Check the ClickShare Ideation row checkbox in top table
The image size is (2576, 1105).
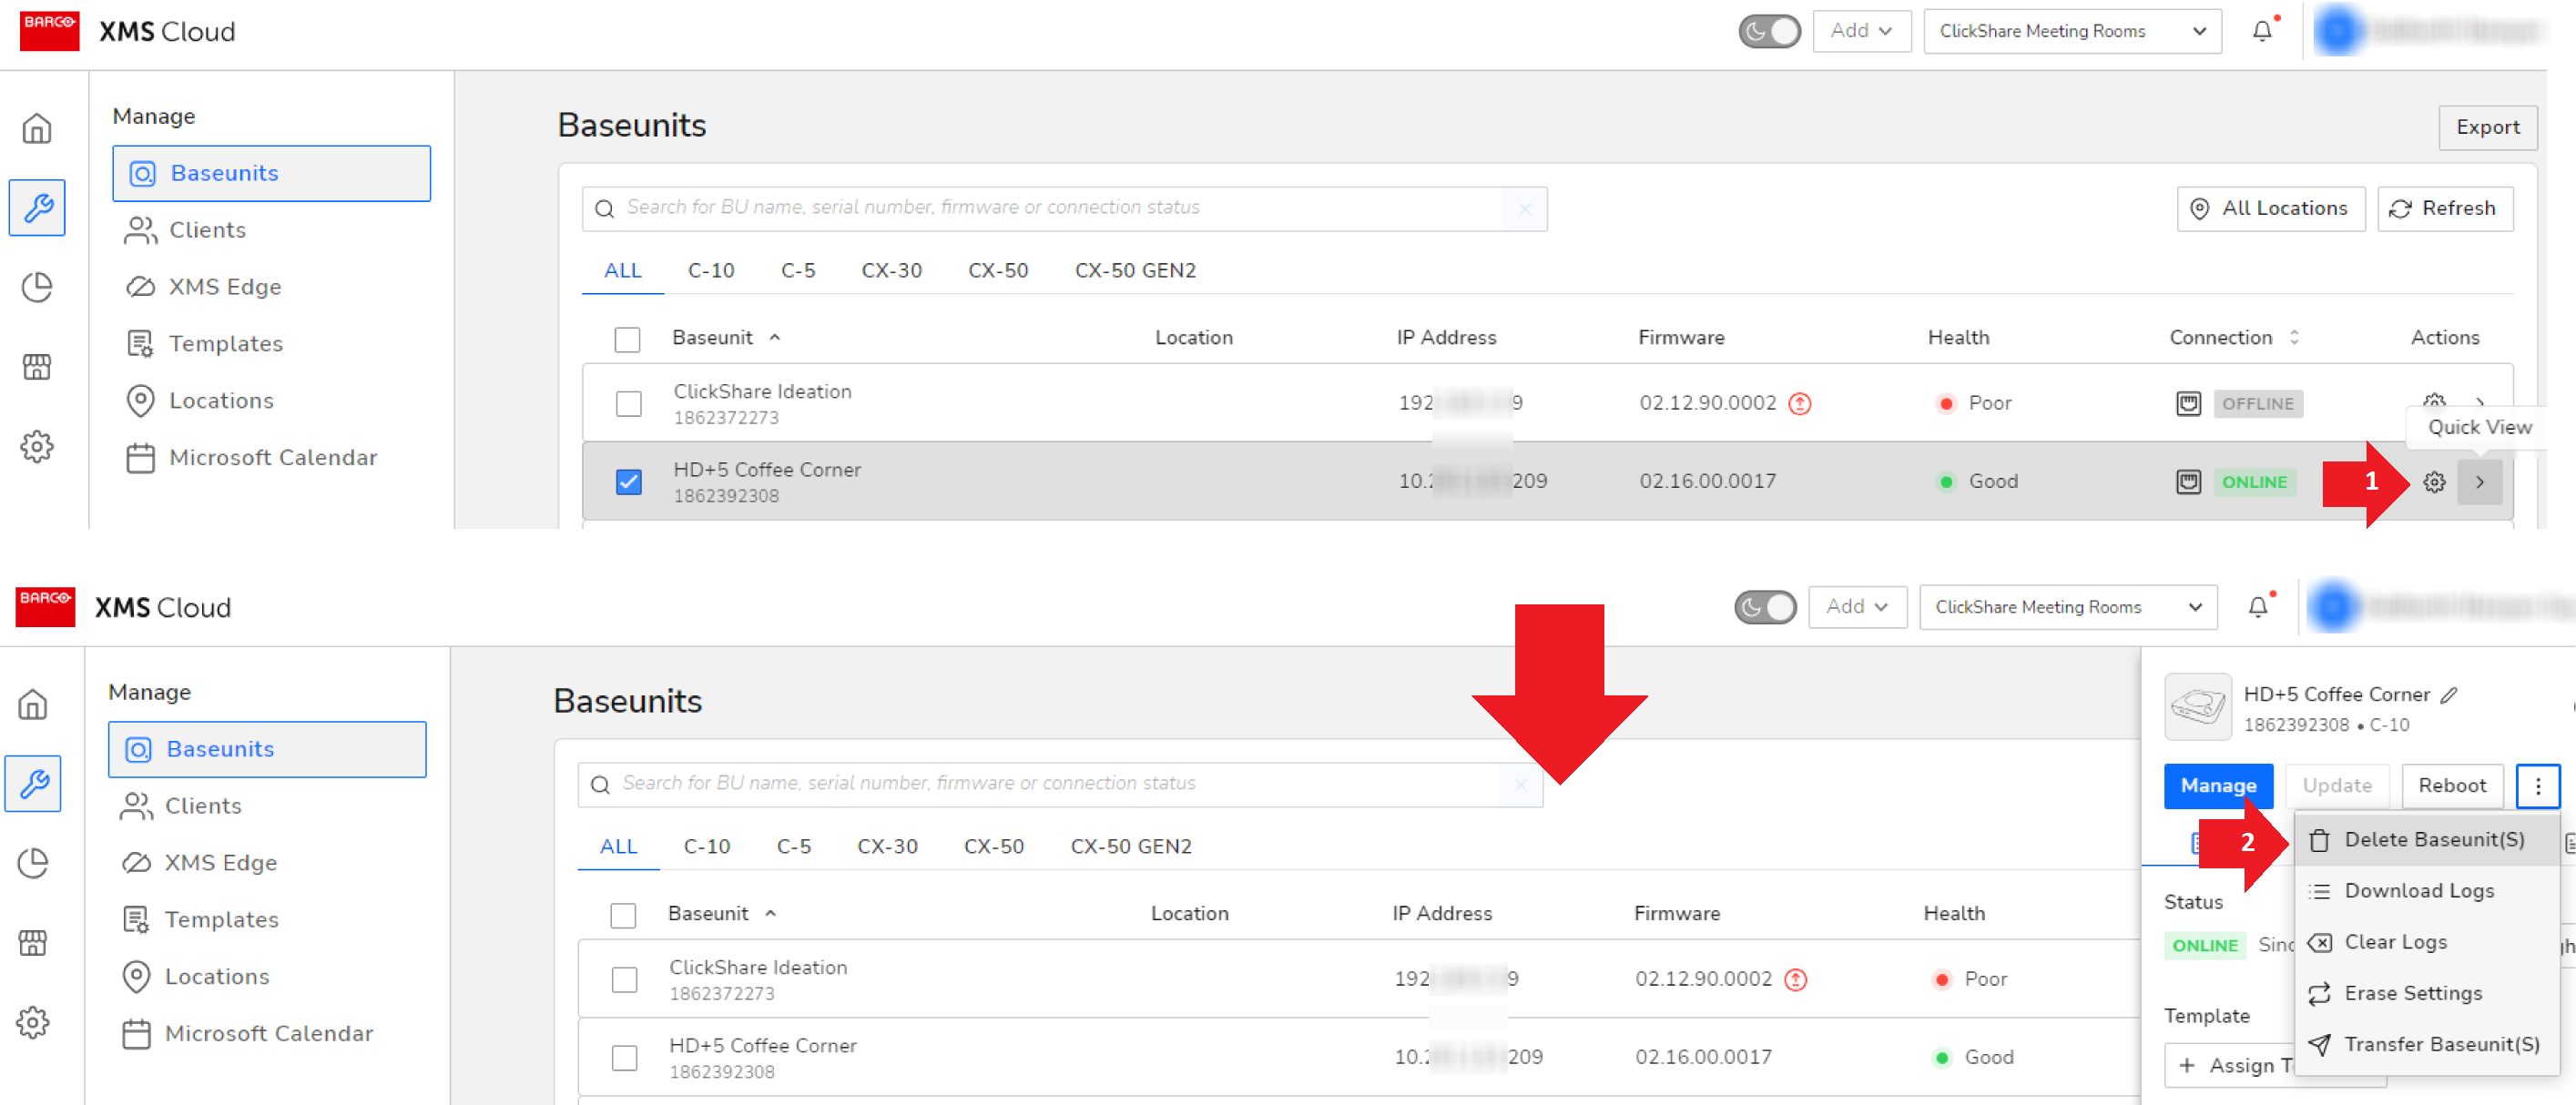628,404
